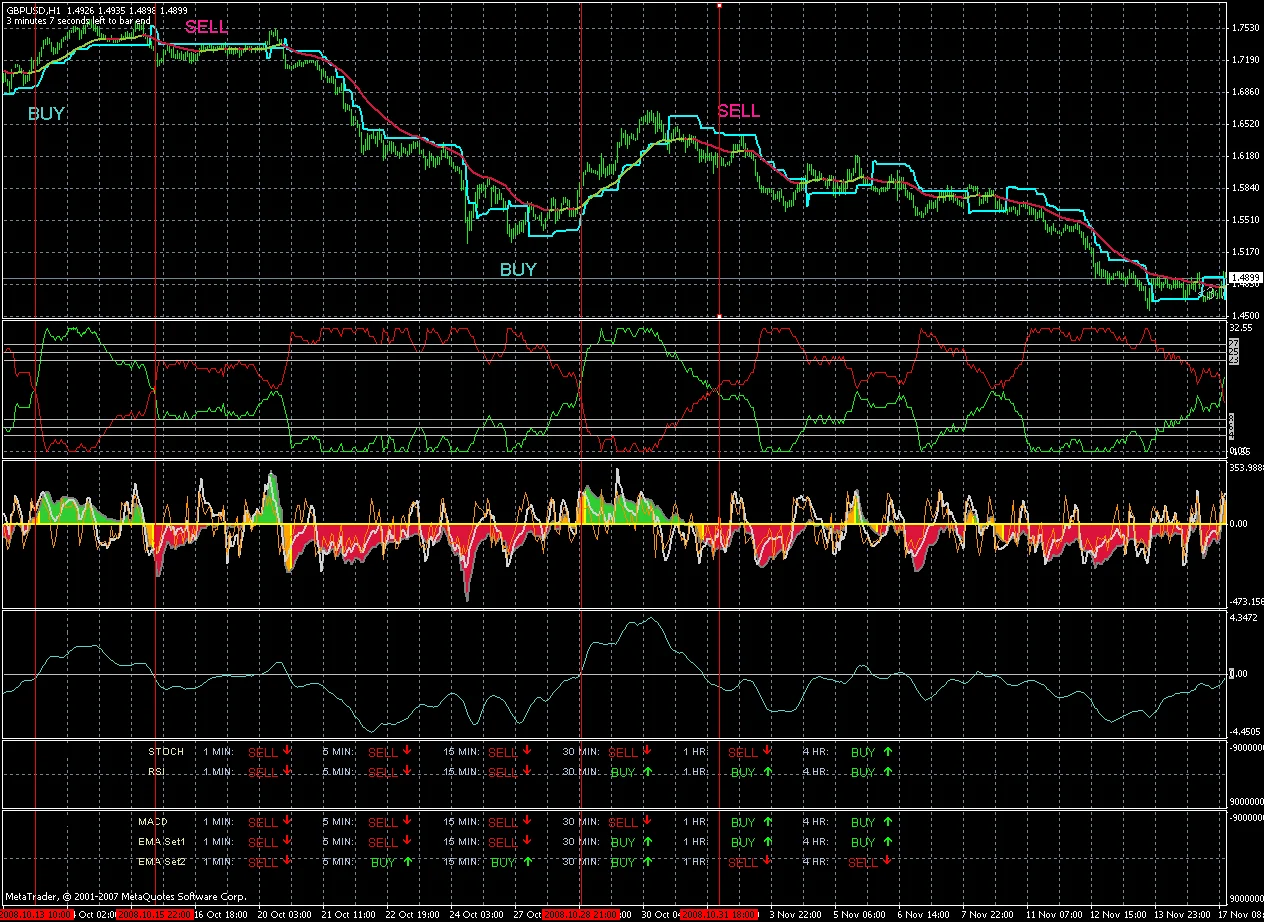Click the STOCH 1 MIN red sell arrow
The height and width of the screenshot is (922, 1264).
[287, 751]
